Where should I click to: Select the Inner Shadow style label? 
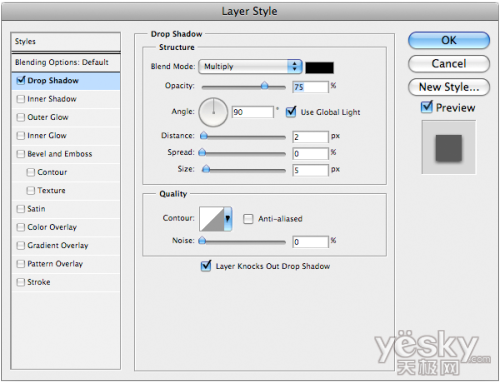click(x=52, y=99)
